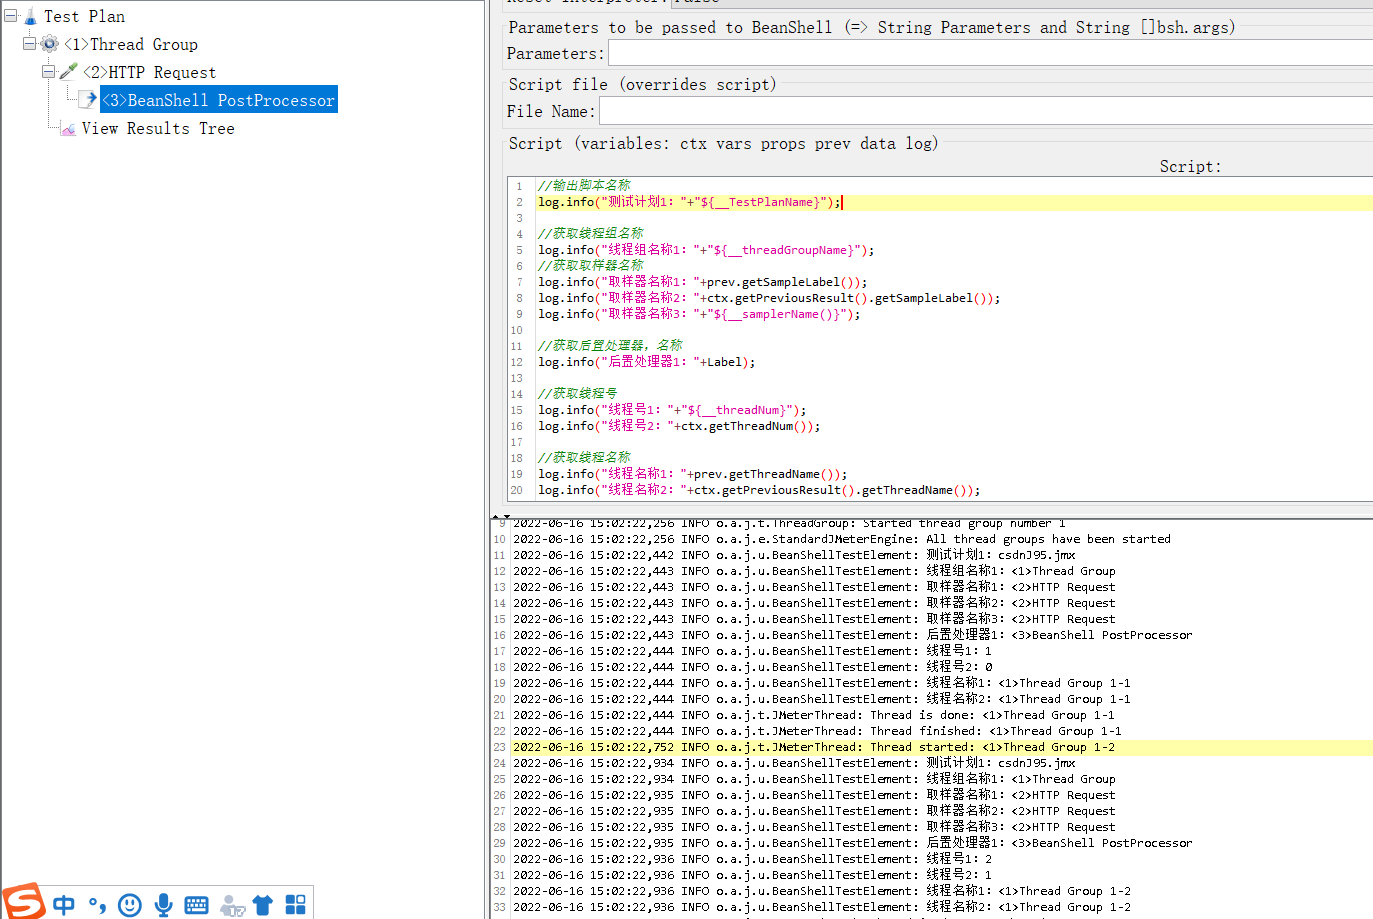This screenshot has height=919, width=1373.
Task: Click the Sogou user account icon
Action: tap(232, 906)
